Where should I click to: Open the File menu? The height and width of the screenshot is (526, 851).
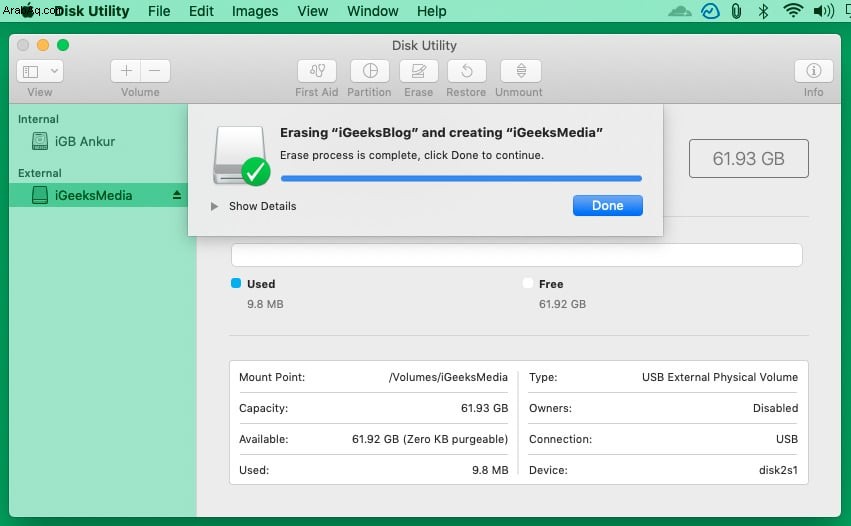(159, 11)
